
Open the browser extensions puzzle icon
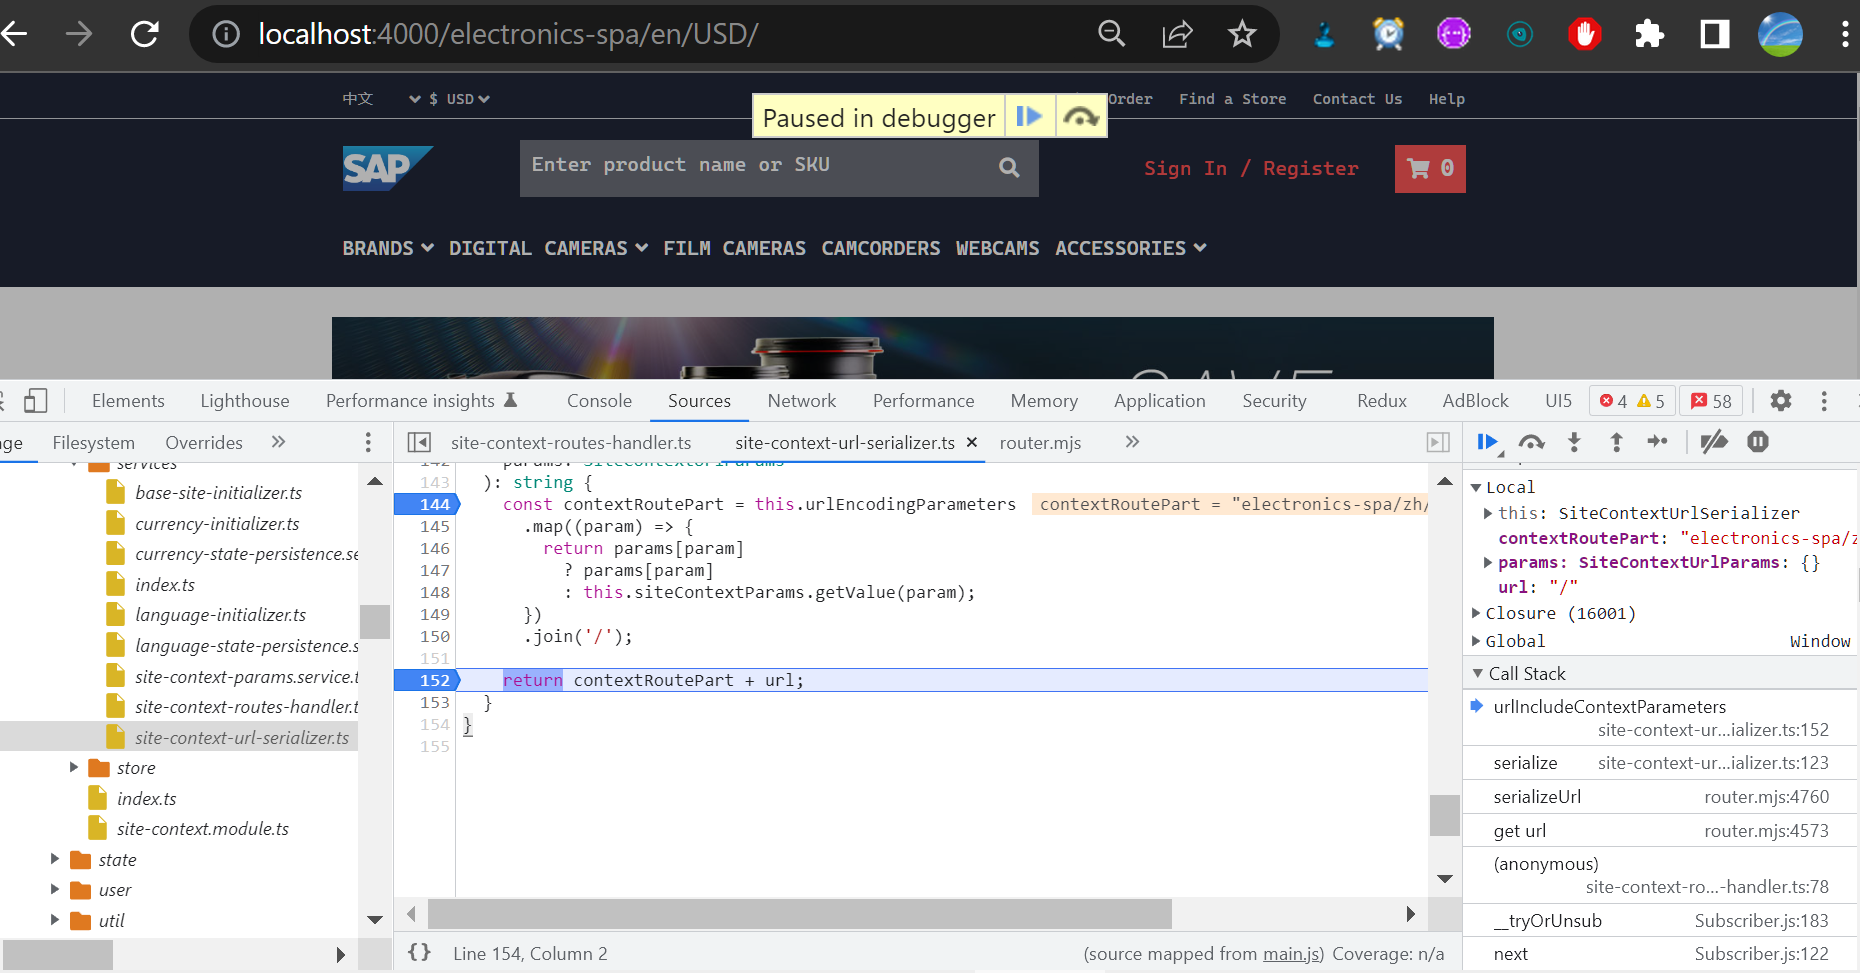coord(1649,35)
